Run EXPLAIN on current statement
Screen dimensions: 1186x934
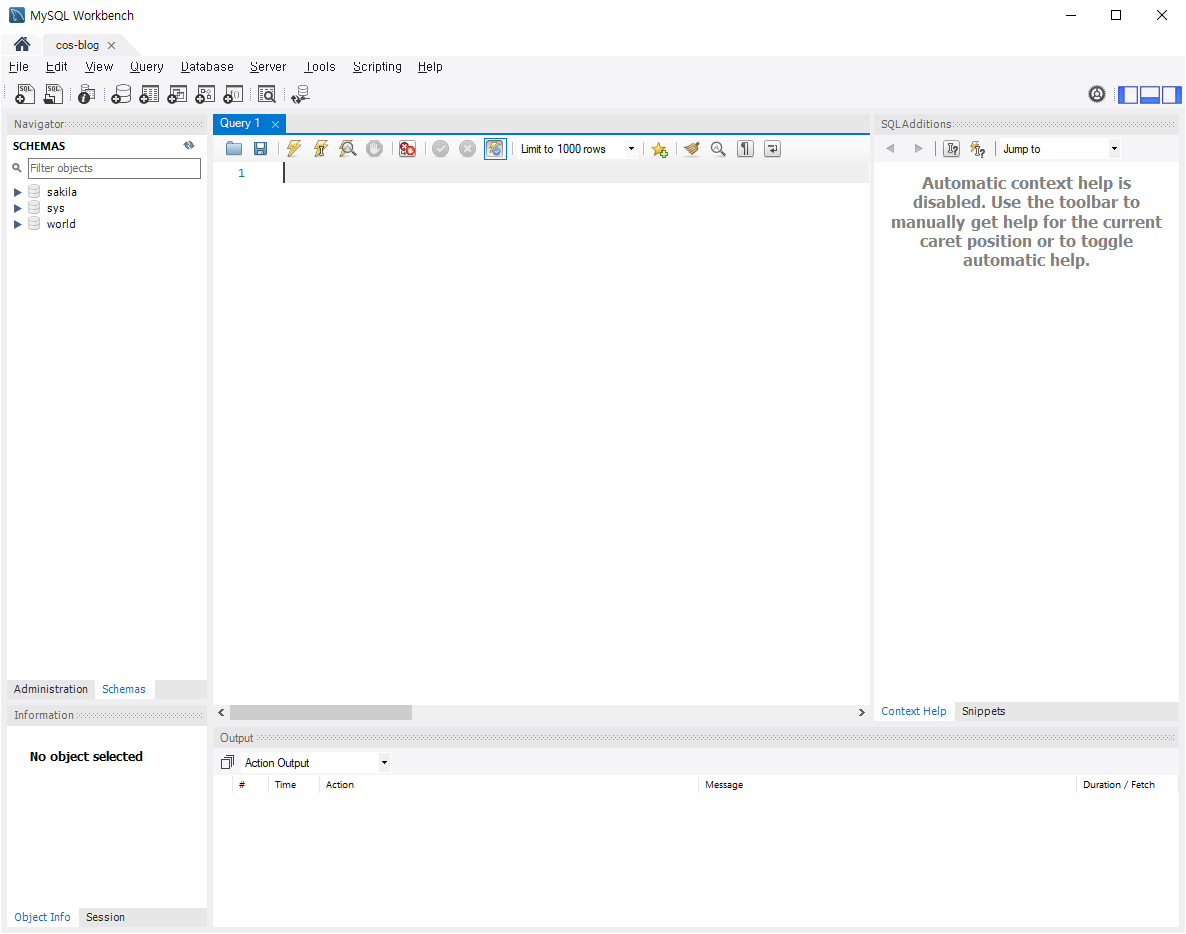[347, 149]
